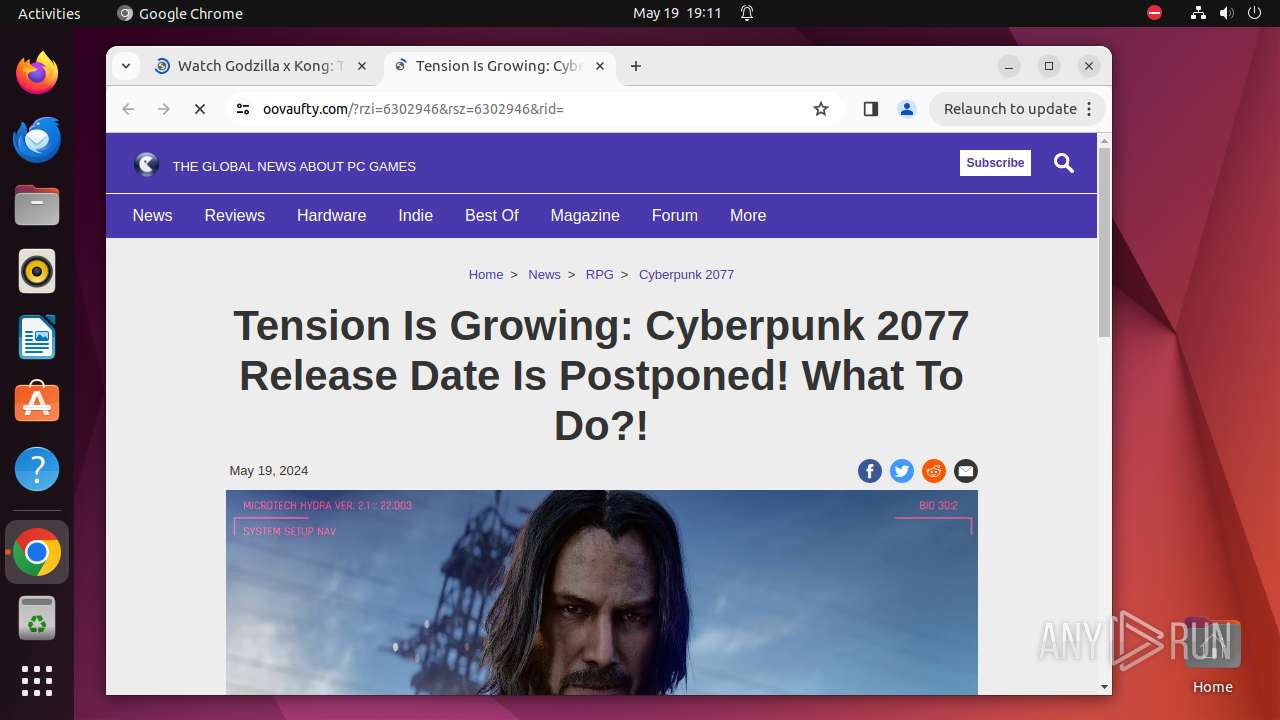Open the notification bell in top bar
Screen dimensions: 1280x720
pyautogui.click(x=747, y=13)
